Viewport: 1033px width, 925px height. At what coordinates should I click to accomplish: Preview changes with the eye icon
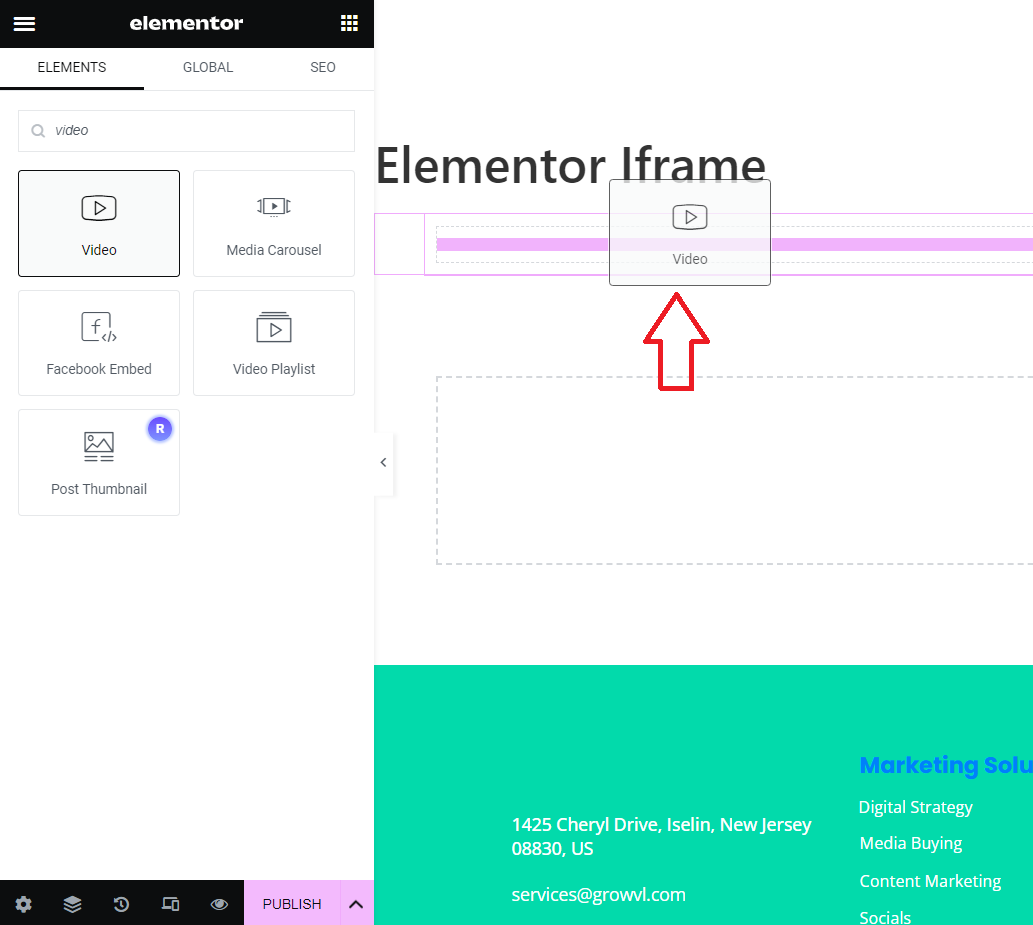(x=219, y=903)
